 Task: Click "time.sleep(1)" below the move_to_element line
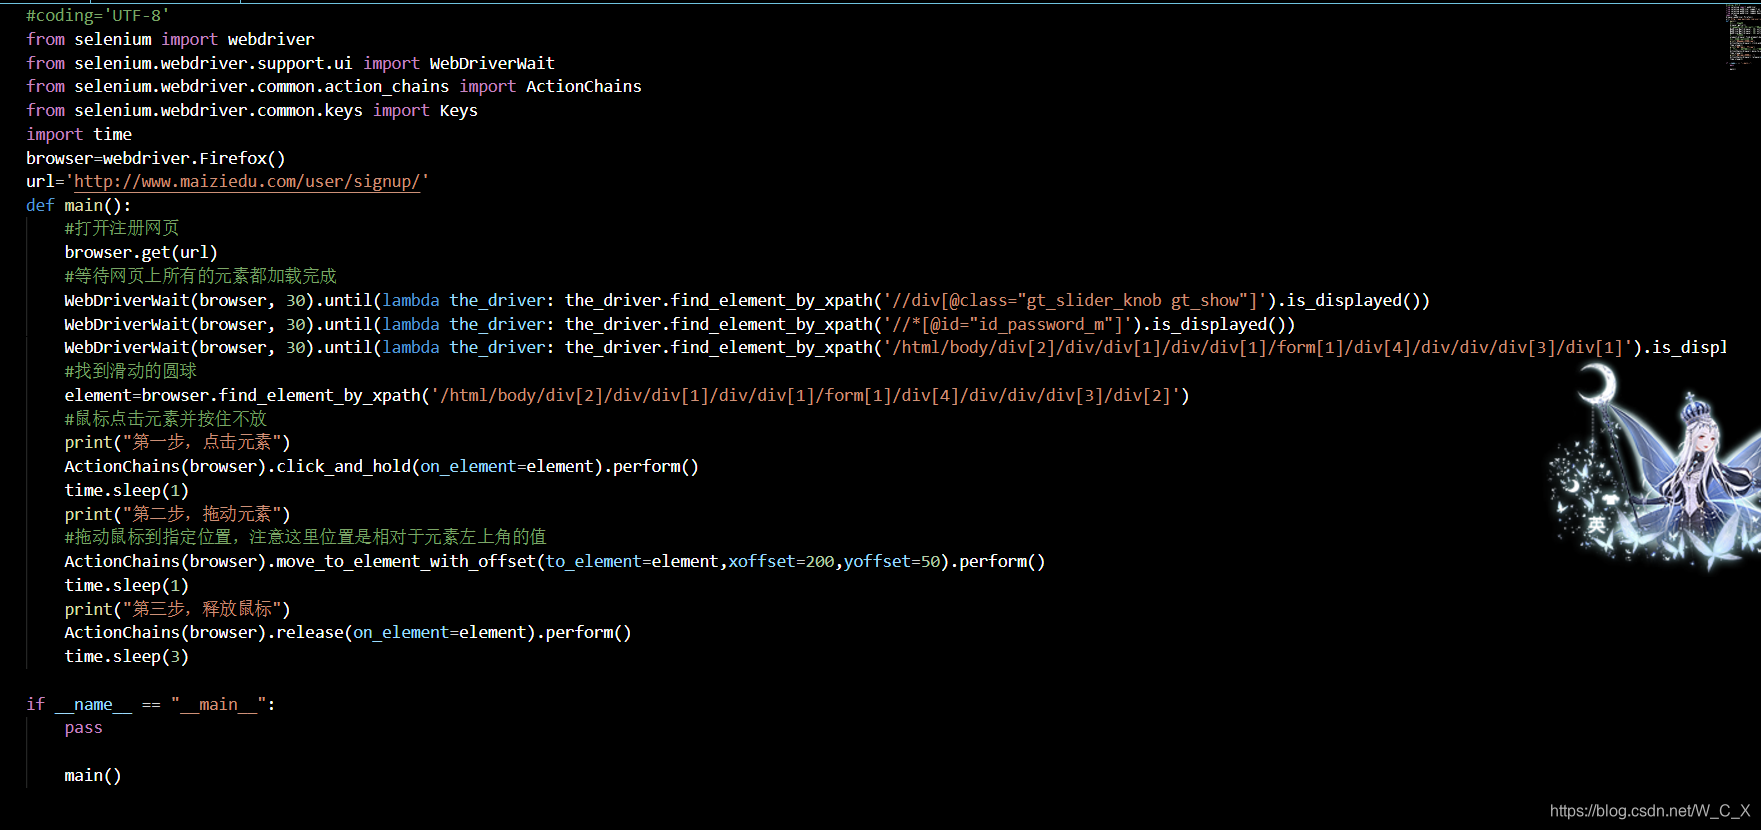point(127,585)
